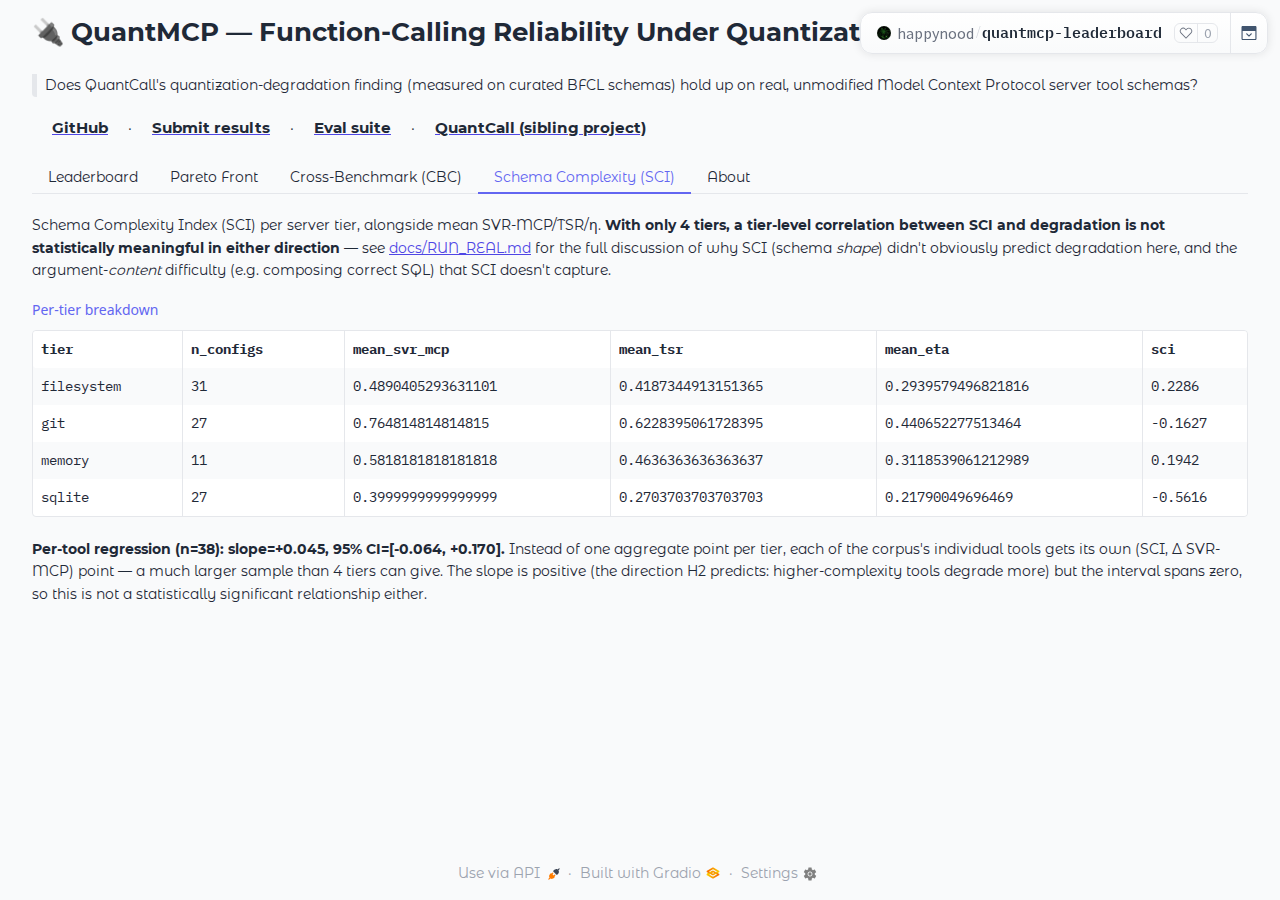
Task: Switch to the Leaderboard tab
Action: point(93,177)
